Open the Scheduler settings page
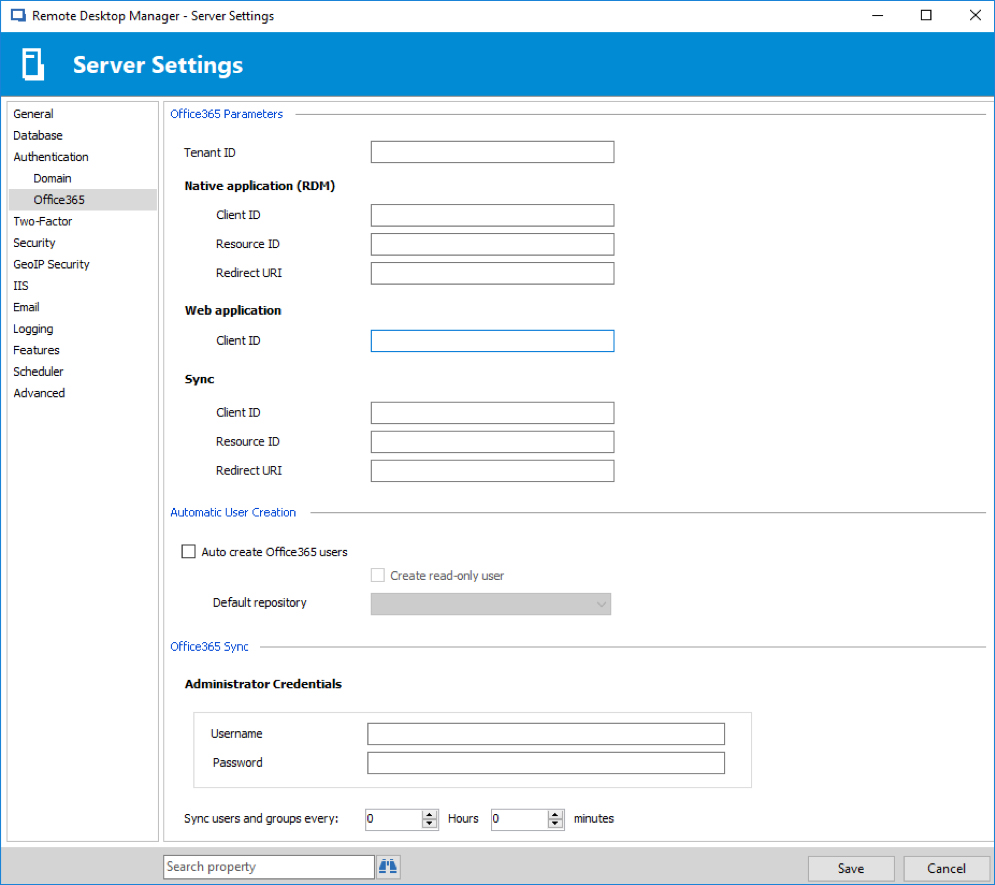Image resolution: width=995 pixels, height=885 pixels. click(38, 371)
